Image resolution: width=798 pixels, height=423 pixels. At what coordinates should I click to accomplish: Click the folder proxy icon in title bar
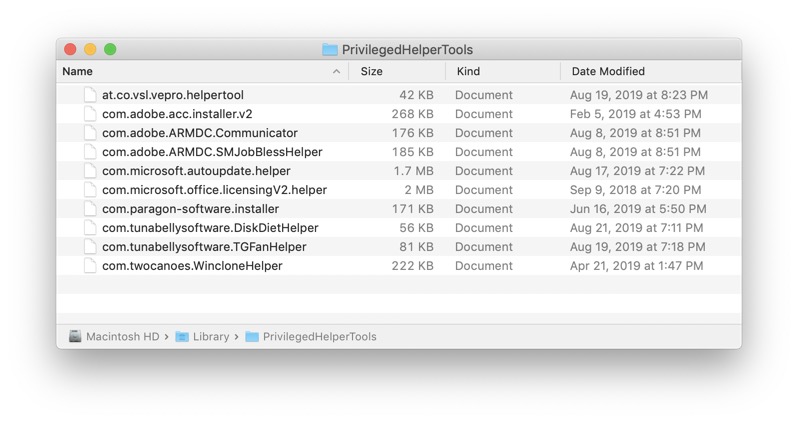(x=330, y=49)
